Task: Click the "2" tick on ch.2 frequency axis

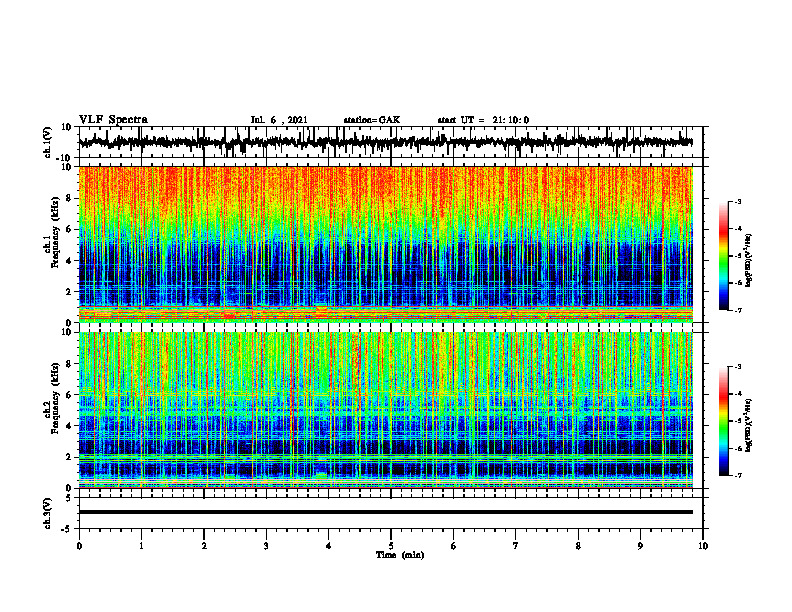Action: click(69, 457)
